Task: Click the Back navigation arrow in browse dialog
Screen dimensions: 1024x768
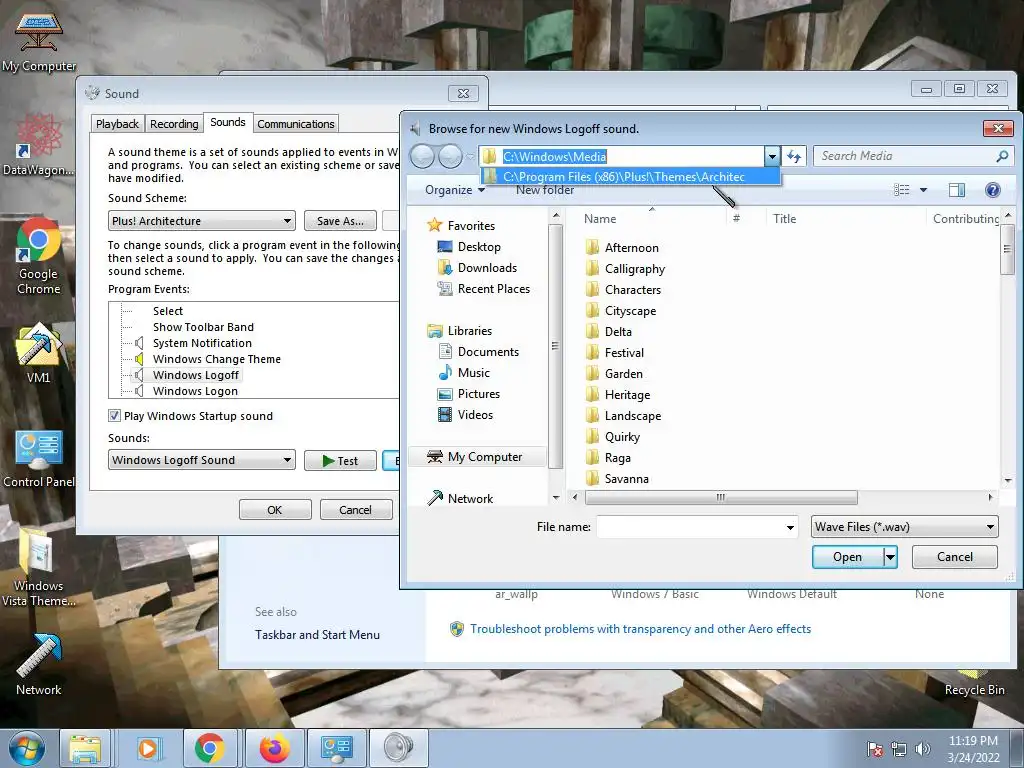Action: [423, 157]
